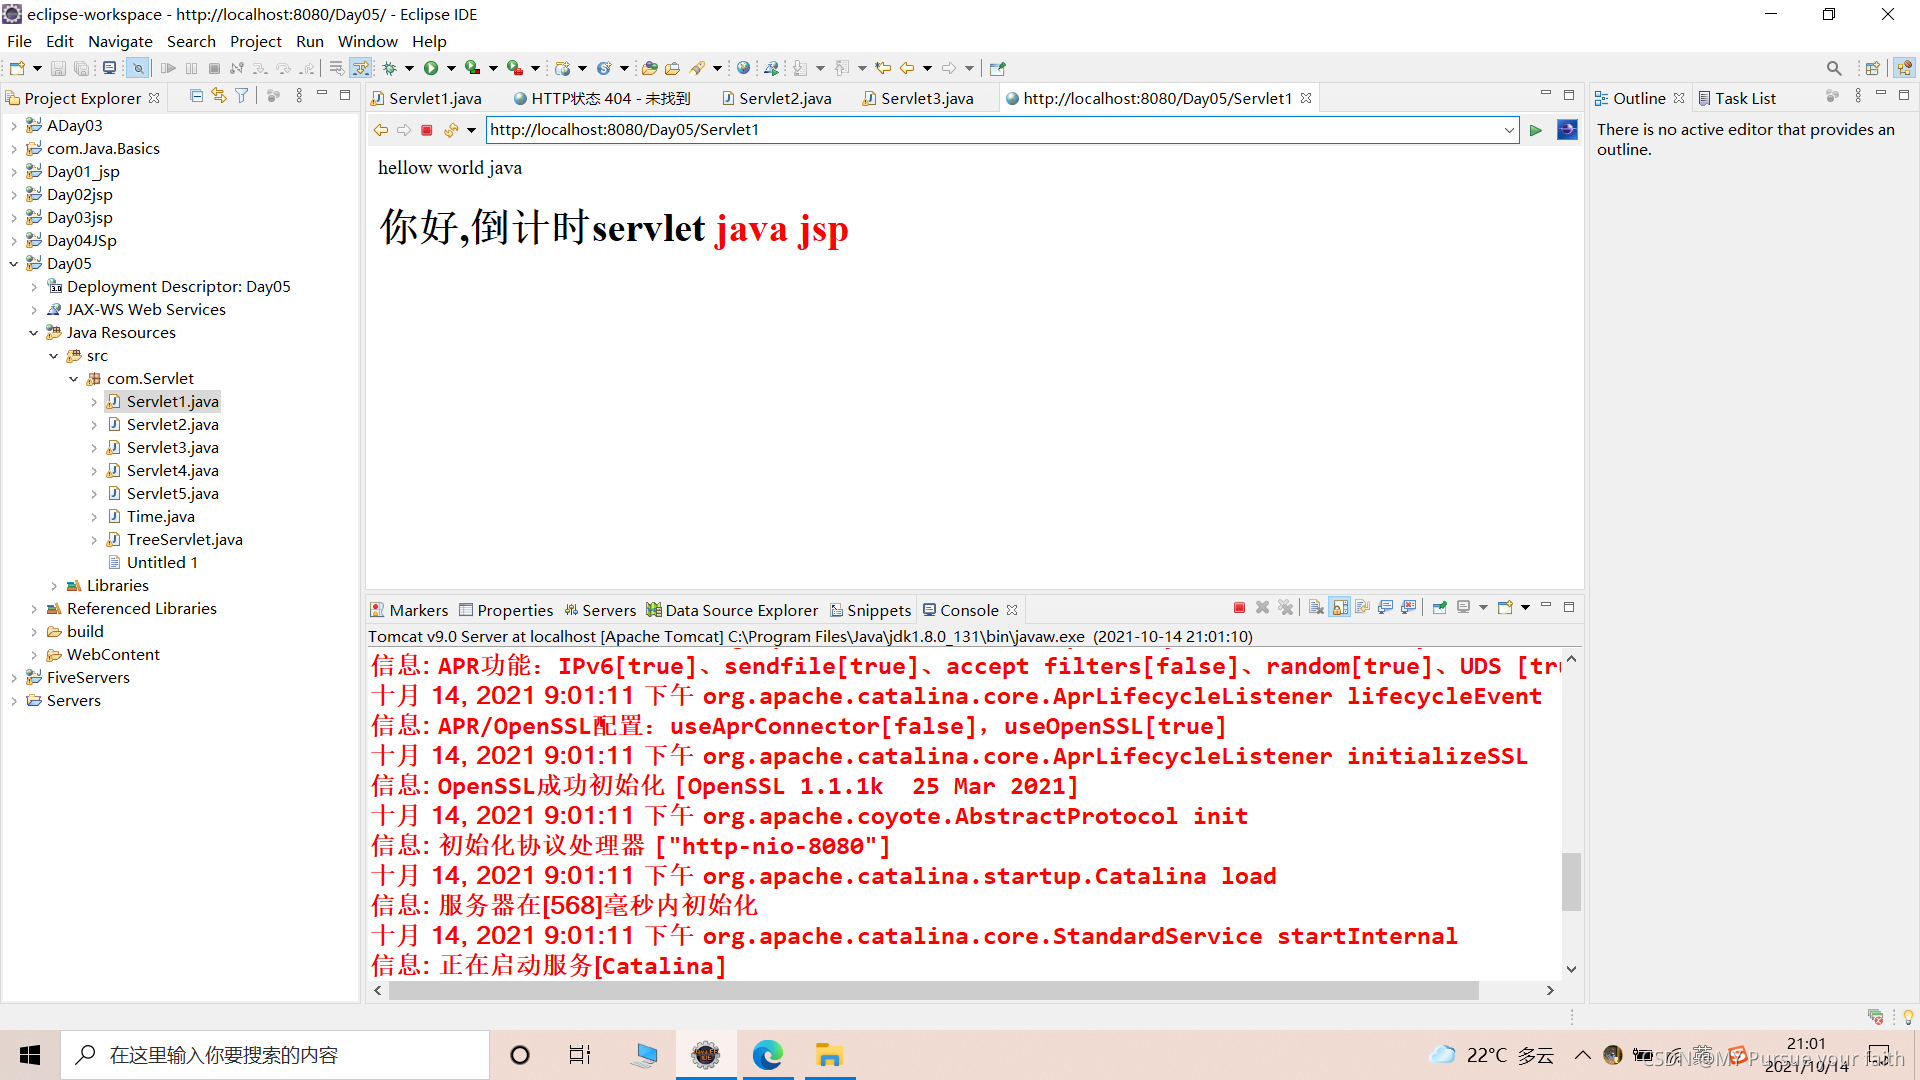Image resolution: width=1920 pixels, height=1080 pixels.
Task: Toggle Scroll Lock in the Console
Action: point(1340,608)
